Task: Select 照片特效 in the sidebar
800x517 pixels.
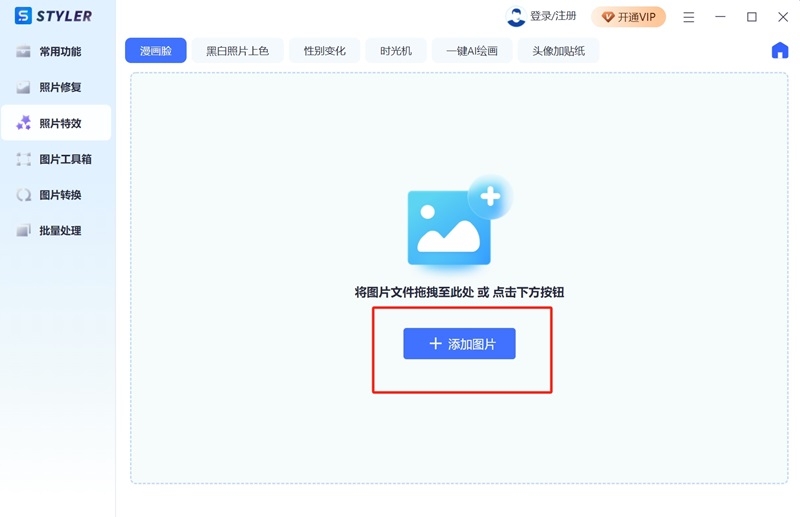Action: pyautogui.click(x=56, y=123)
